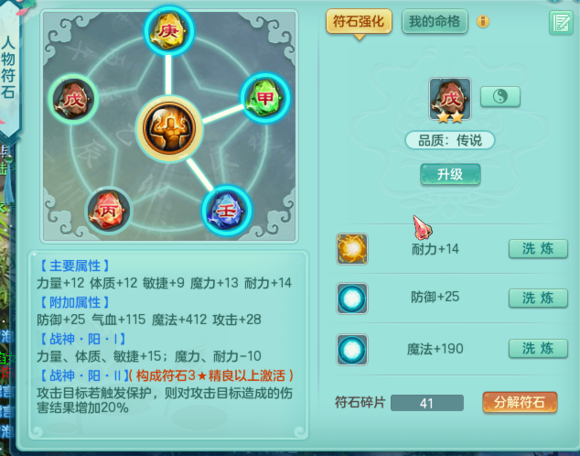Click 洗炼 beside 魔法+190
The width and height of the screenshot is (580, 456).
coord(538,348)
